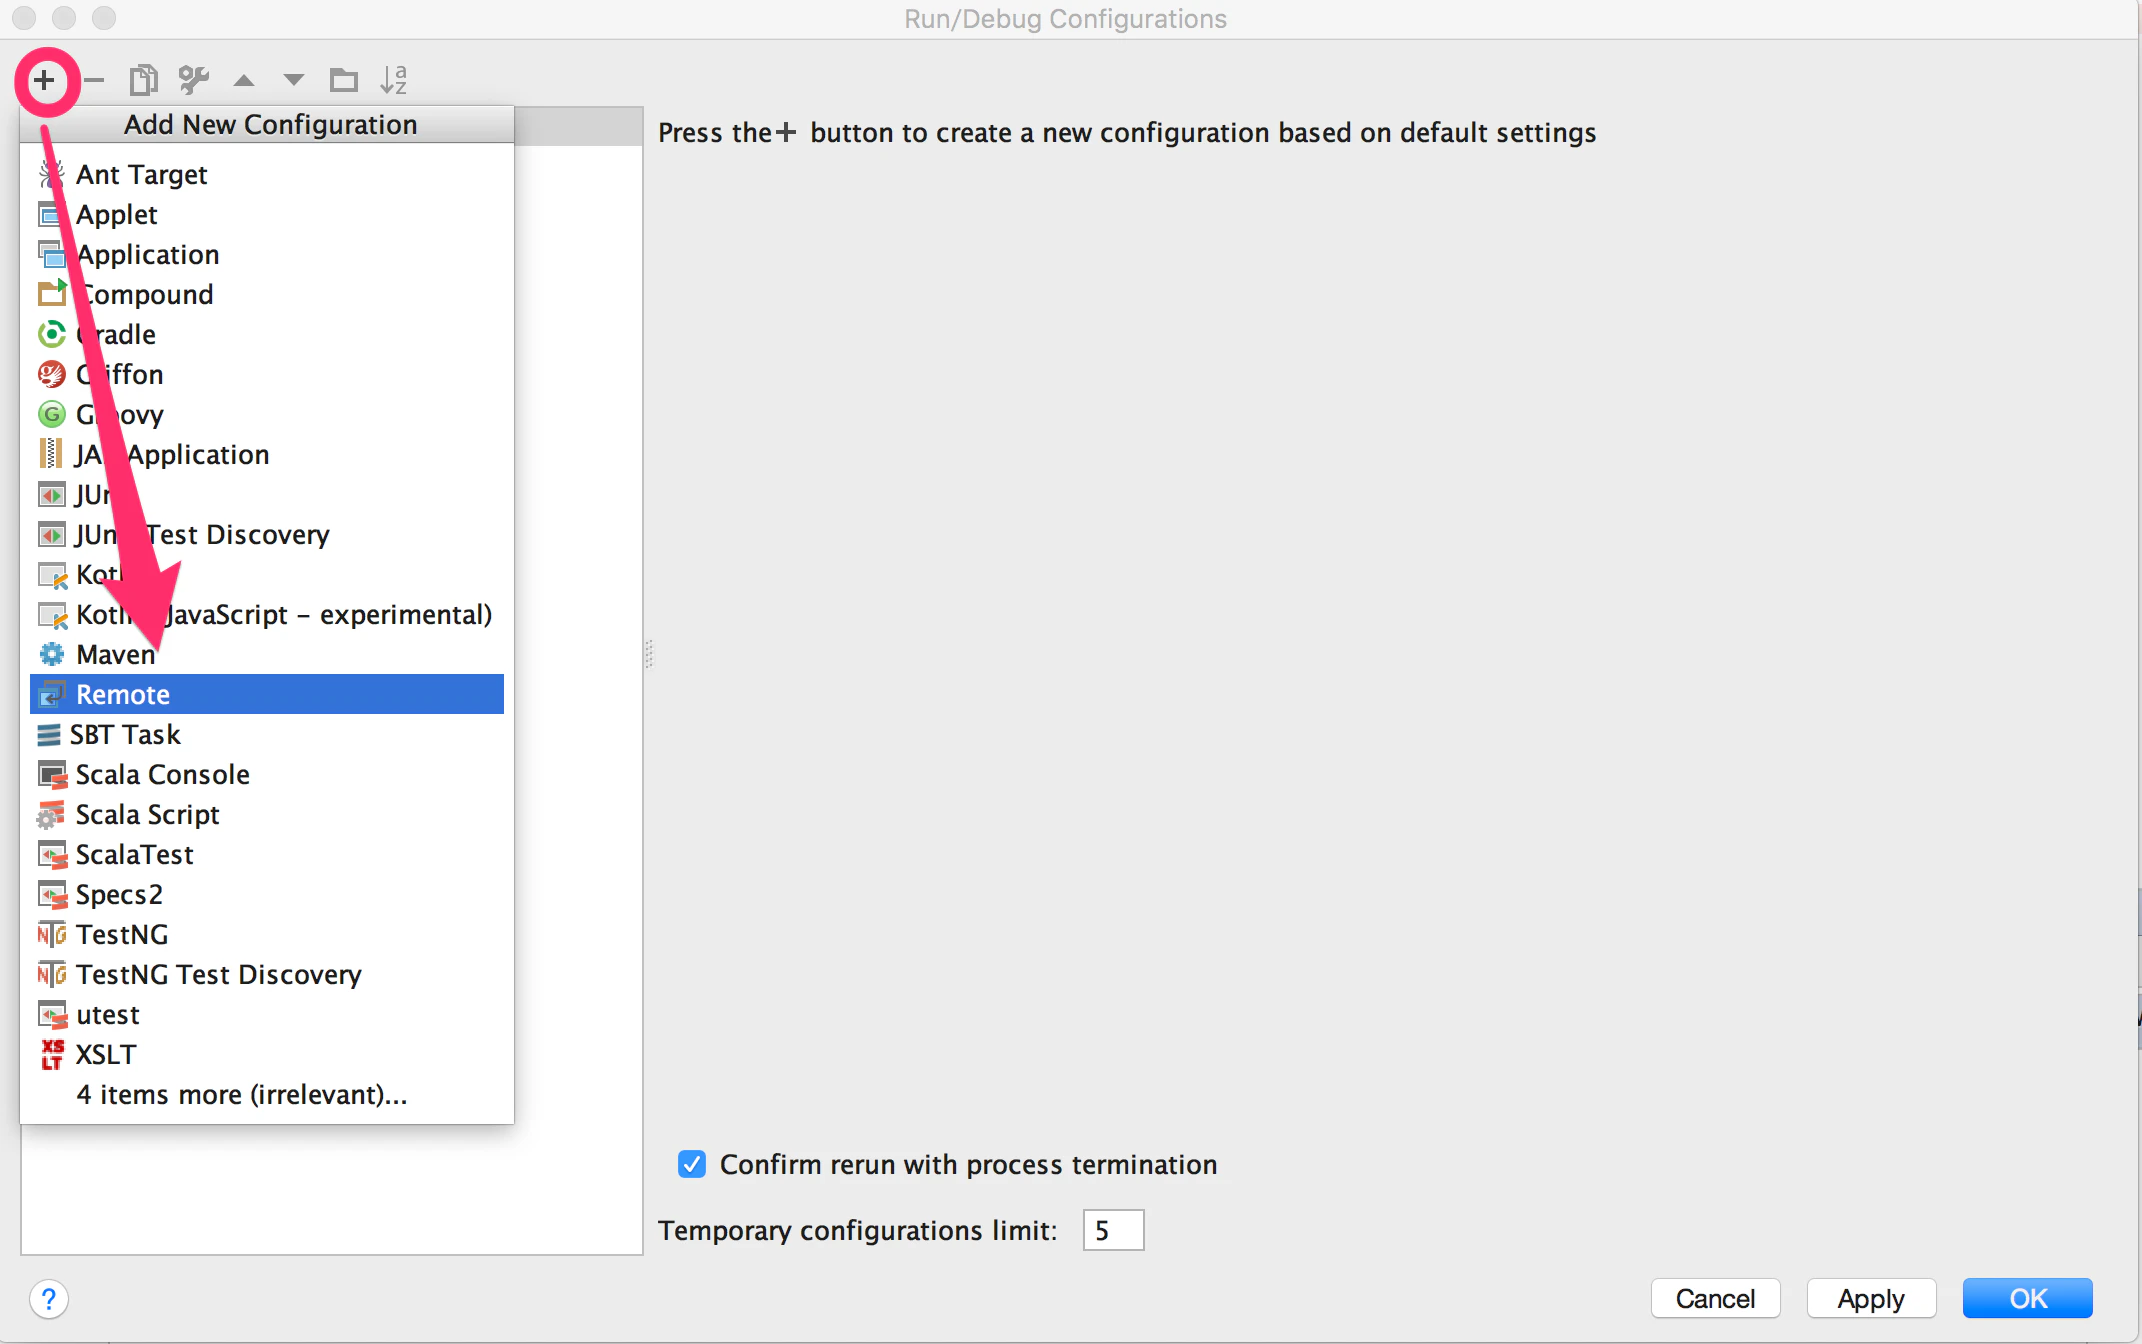The width and height of the screenshot is (2142, 1344).
Task: Select the JAR Application entry
Action: coord(267,454)
